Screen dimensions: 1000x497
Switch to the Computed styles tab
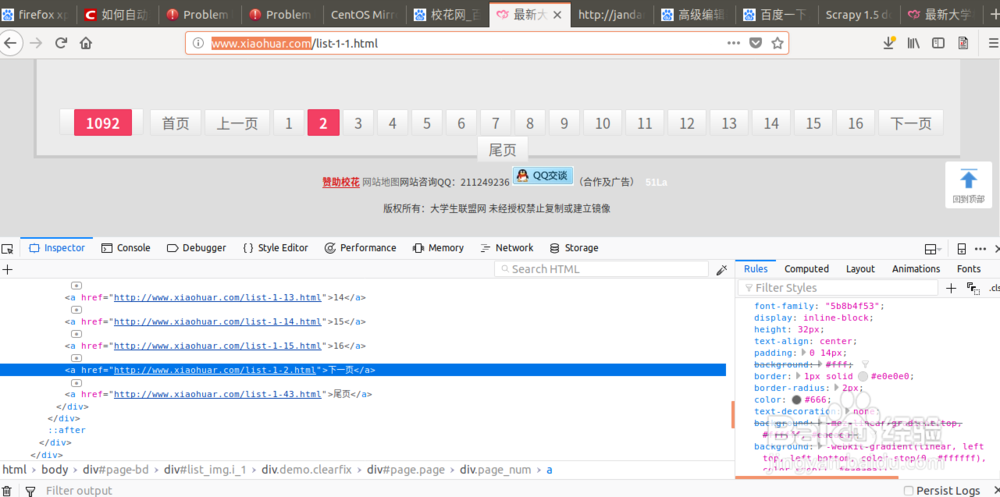806,269
